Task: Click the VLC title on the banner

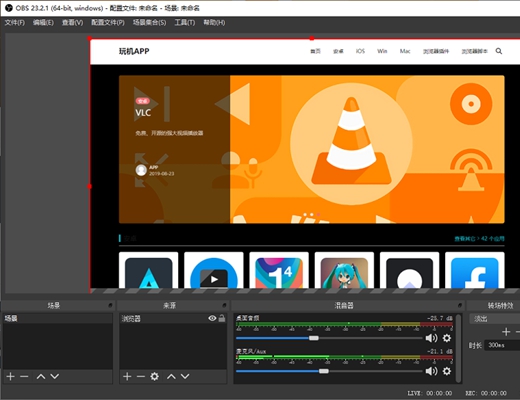Action: (143, 113)
